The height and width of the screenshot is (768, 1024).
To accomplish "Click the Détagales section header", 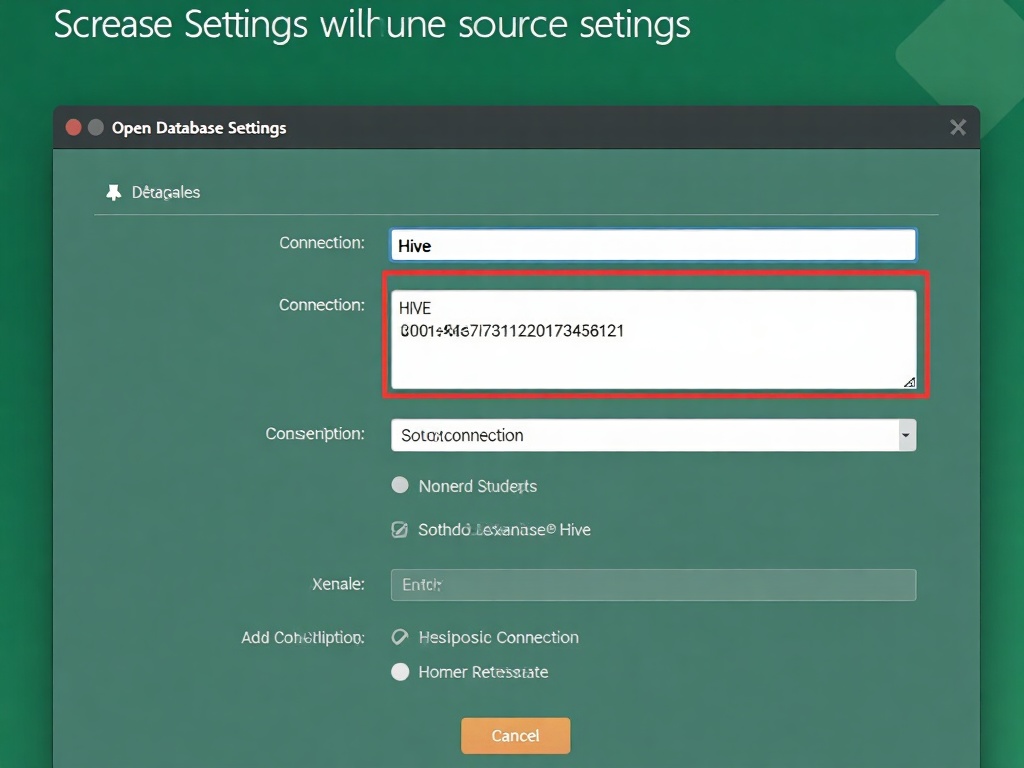I will [x=166, y=193].
